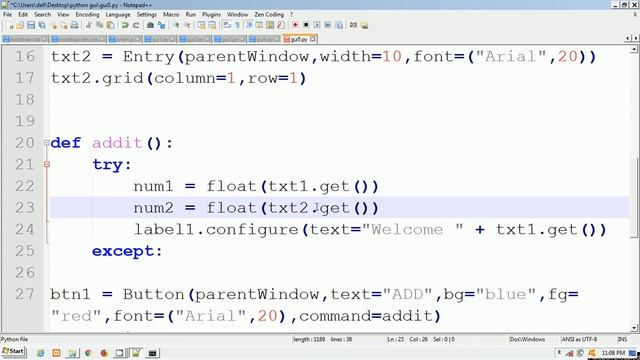640x360 pixels.
Task: Click the Chrome icon in the taskbar
Action: pyautogui.click(x=88, y=353)
